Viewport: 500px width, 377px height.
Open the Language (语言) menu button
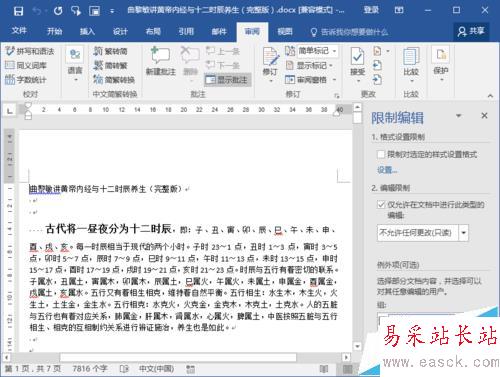pos(75,64)
